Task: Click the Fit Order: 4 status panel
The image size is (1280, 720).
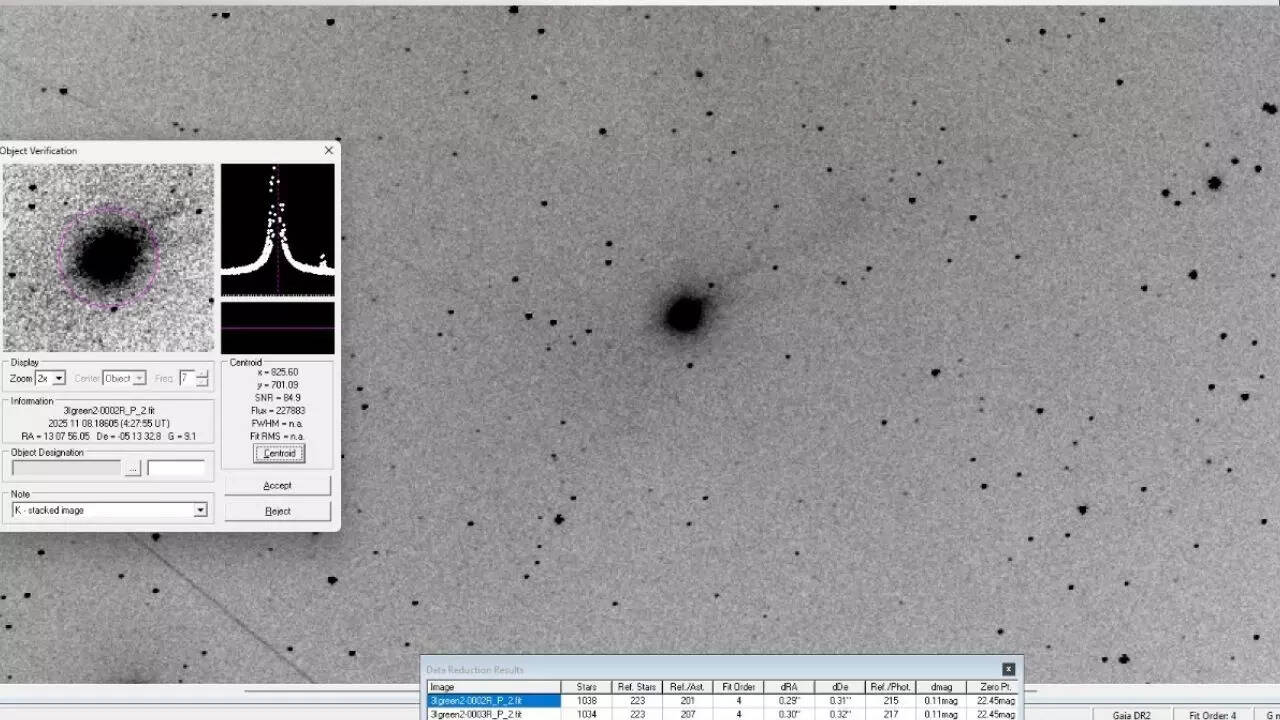Action: 1213,714
